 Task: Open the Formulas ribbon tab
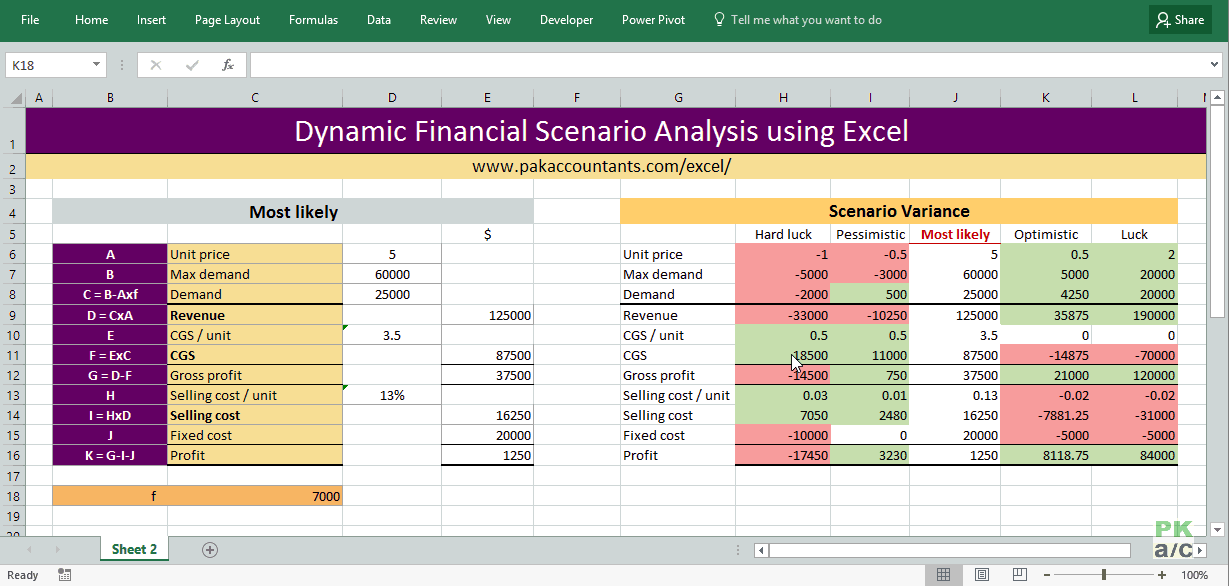click(313, 20)
